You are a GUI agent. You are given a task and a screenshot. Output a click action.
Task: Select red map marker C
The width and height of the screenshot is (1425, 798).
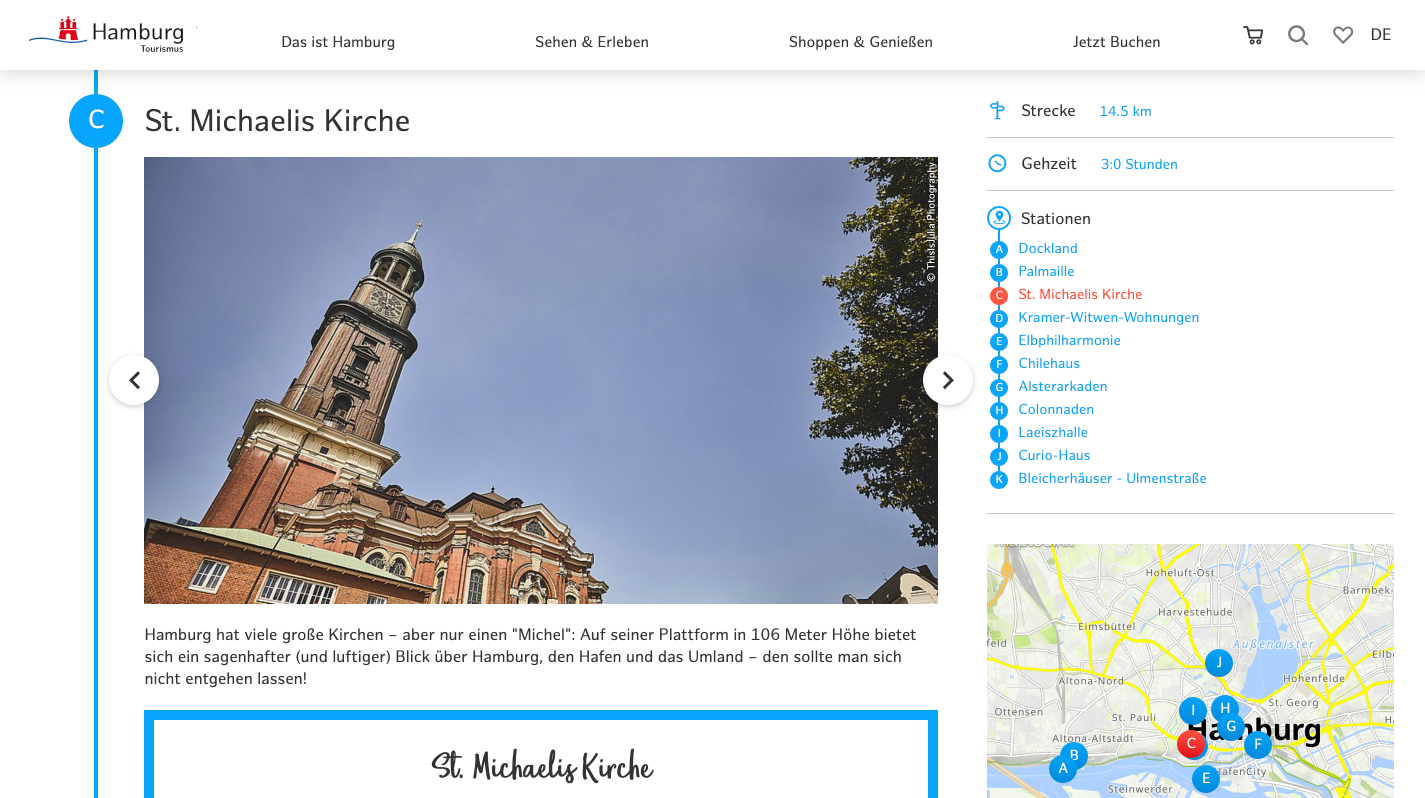tap(1191, 744)
